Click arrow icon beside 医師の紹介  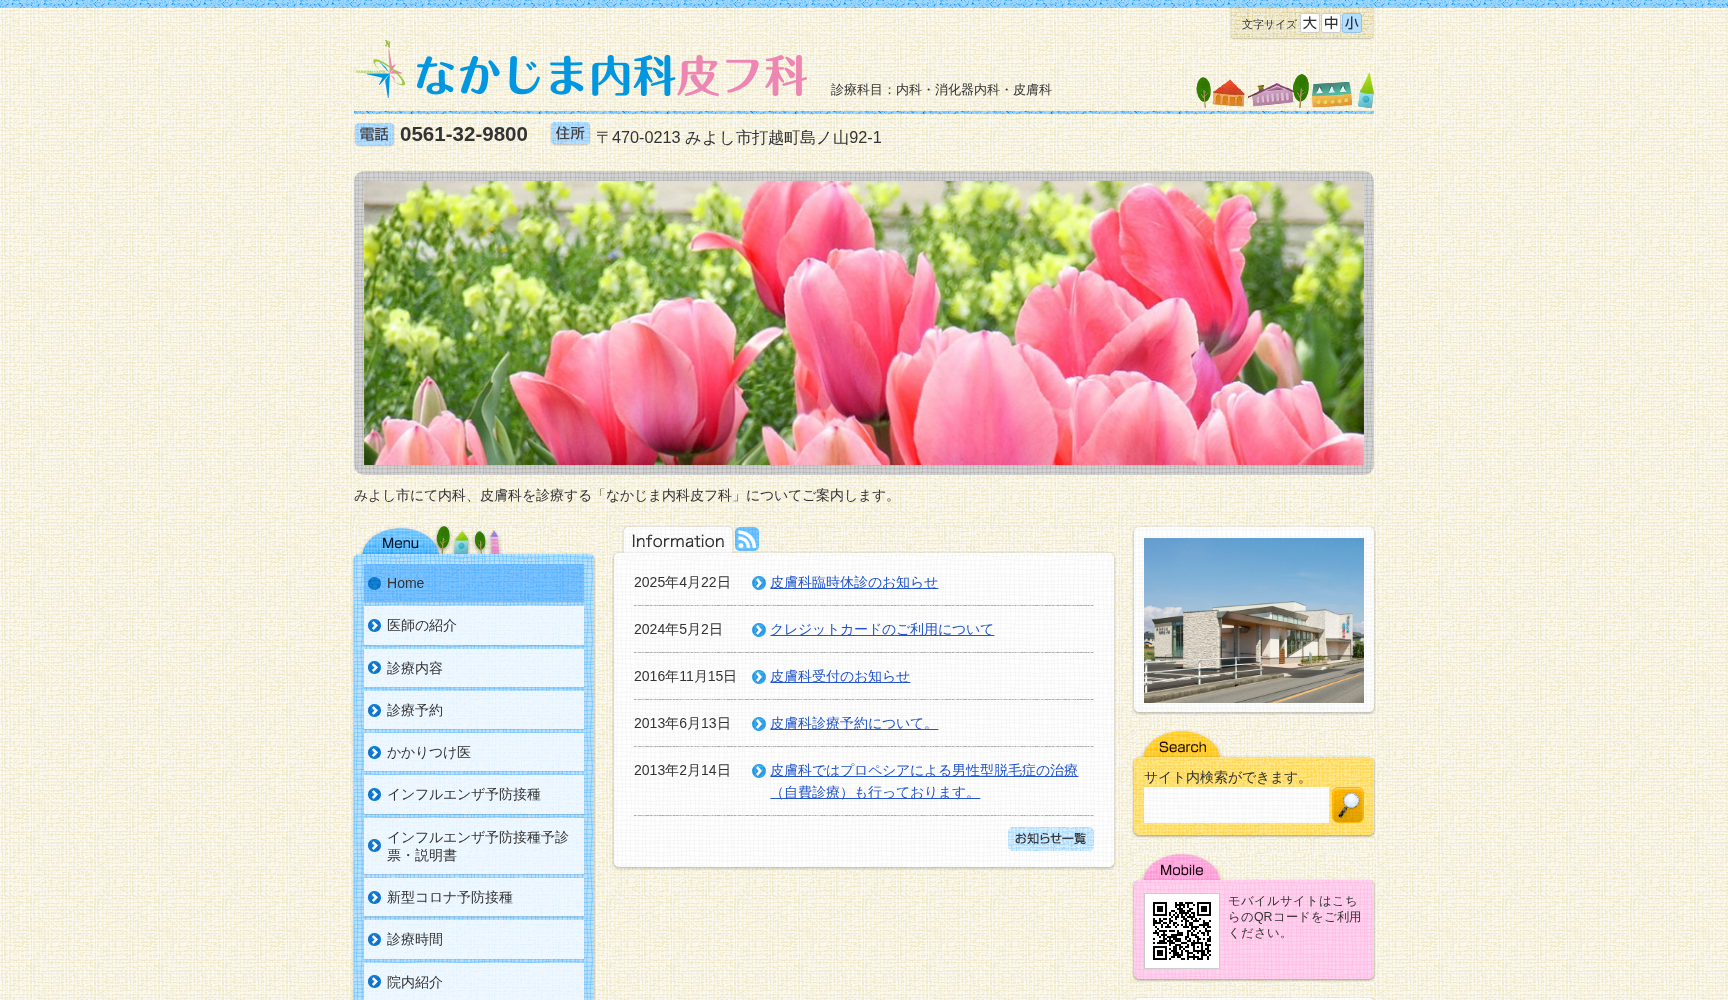coord(374,625)
